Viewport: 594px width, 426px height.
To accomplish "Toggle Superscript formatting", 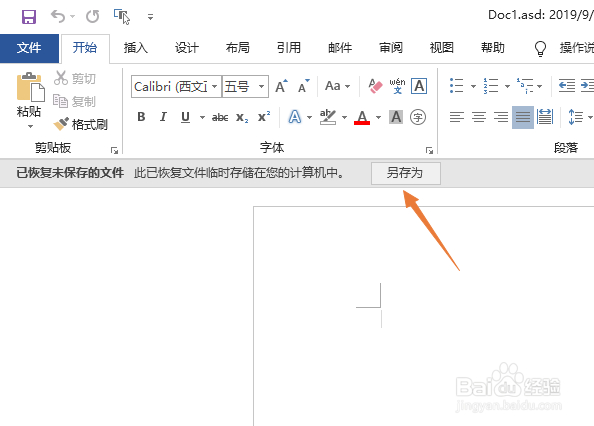I will coord(264,117).
